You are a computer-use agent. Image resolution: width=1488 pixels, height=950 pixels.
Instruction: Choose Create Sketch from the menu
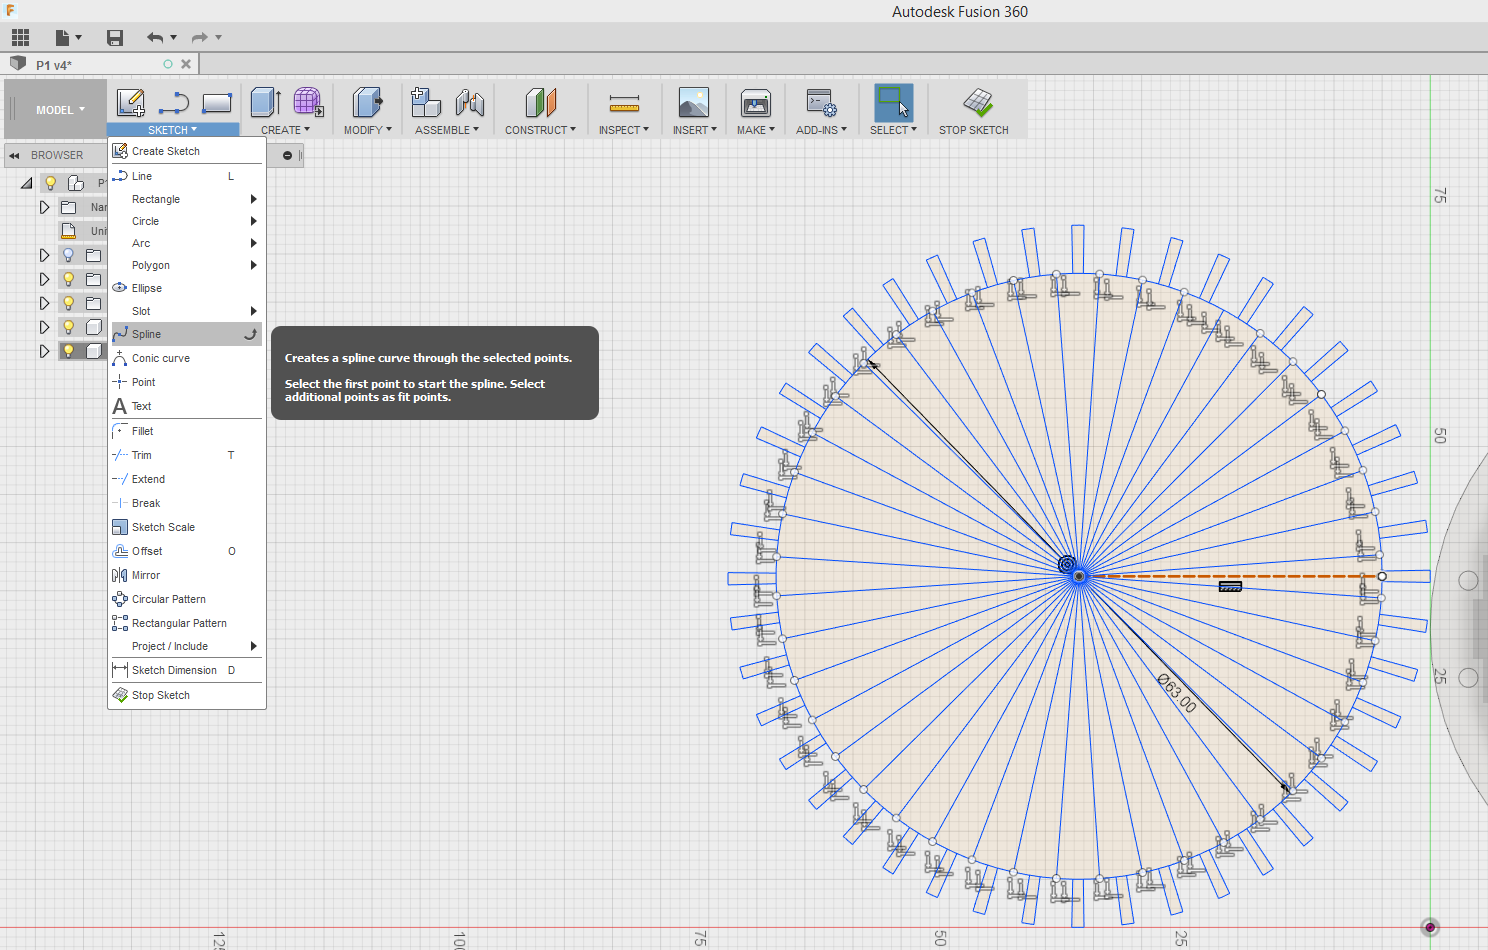point(187,151)
